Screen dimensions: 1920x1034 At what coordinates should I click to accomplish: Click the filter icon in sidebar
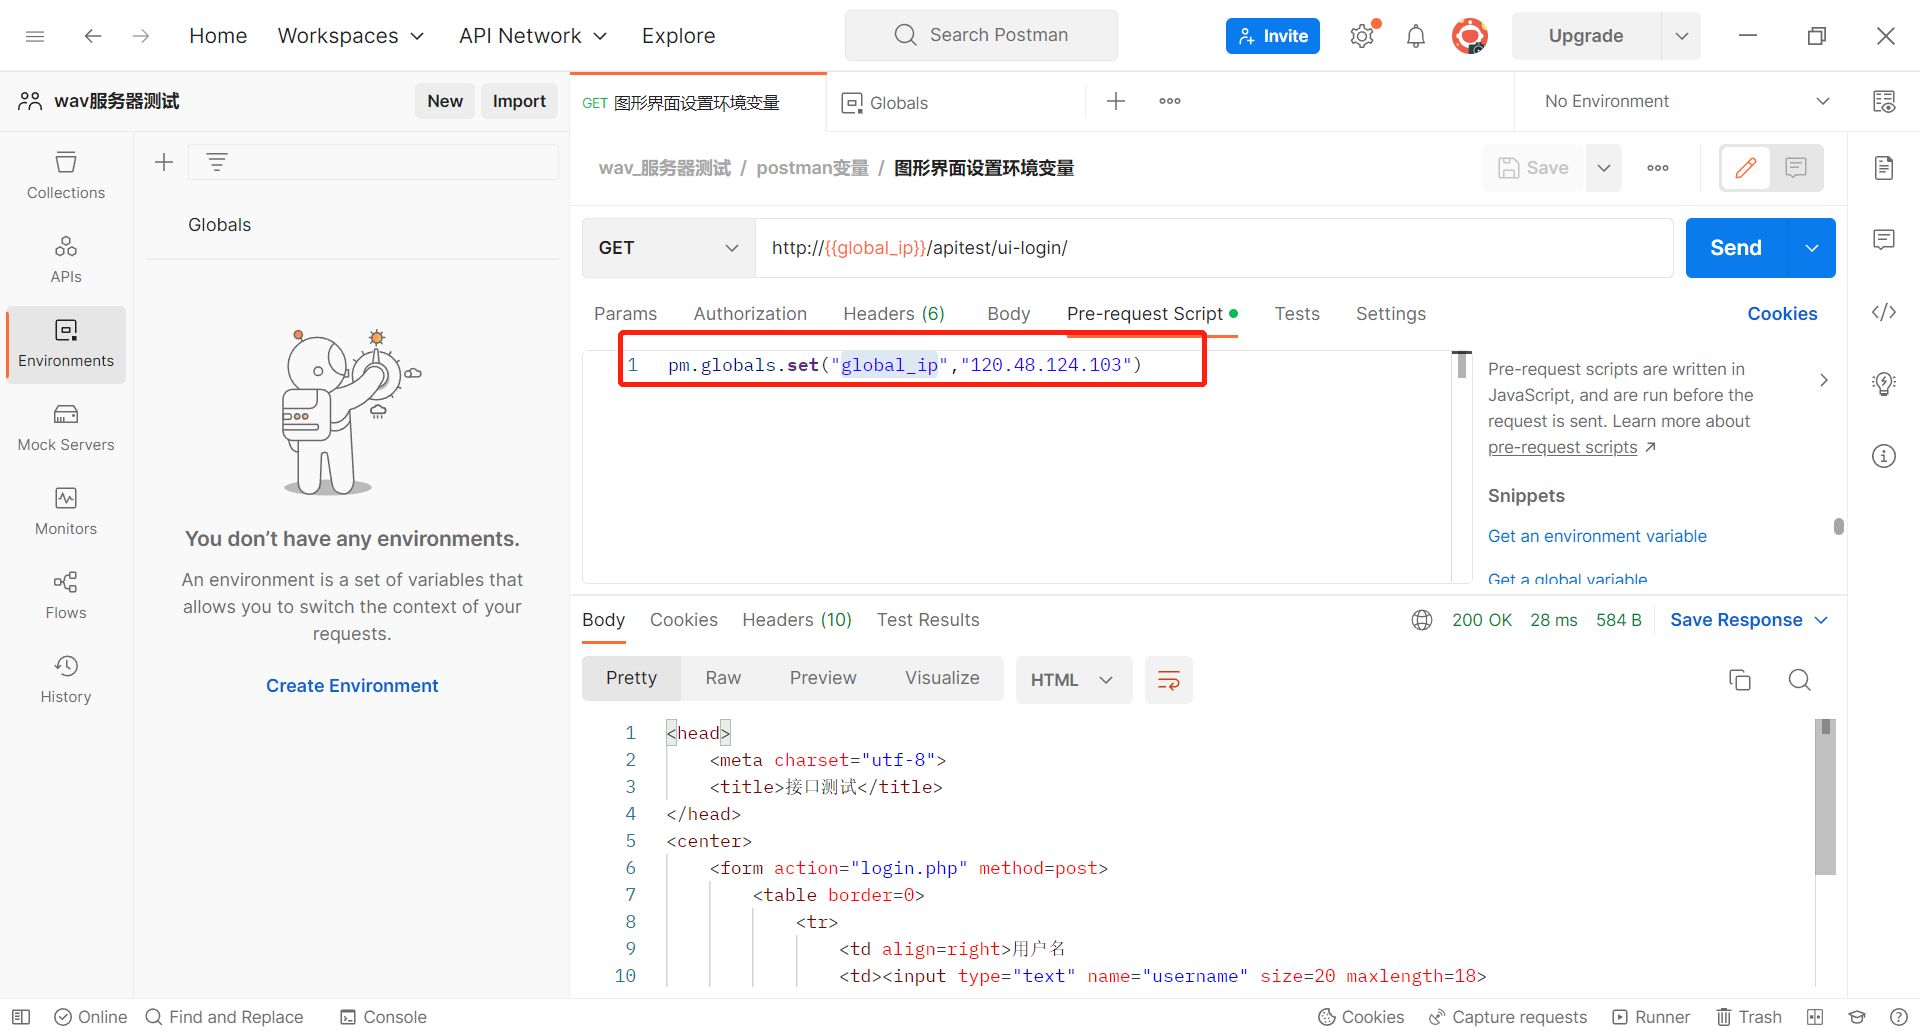[217, 162]
